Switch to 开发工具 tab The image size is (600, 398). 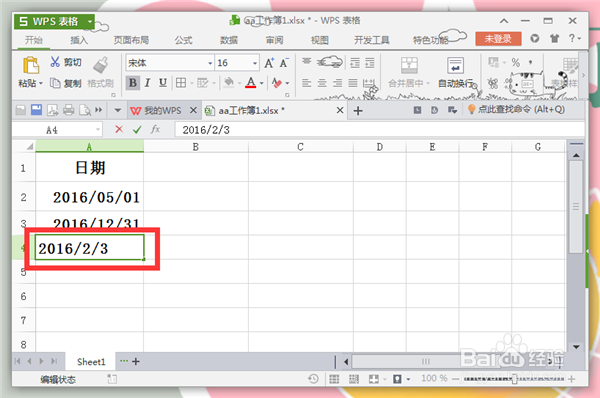pos(372,40)
